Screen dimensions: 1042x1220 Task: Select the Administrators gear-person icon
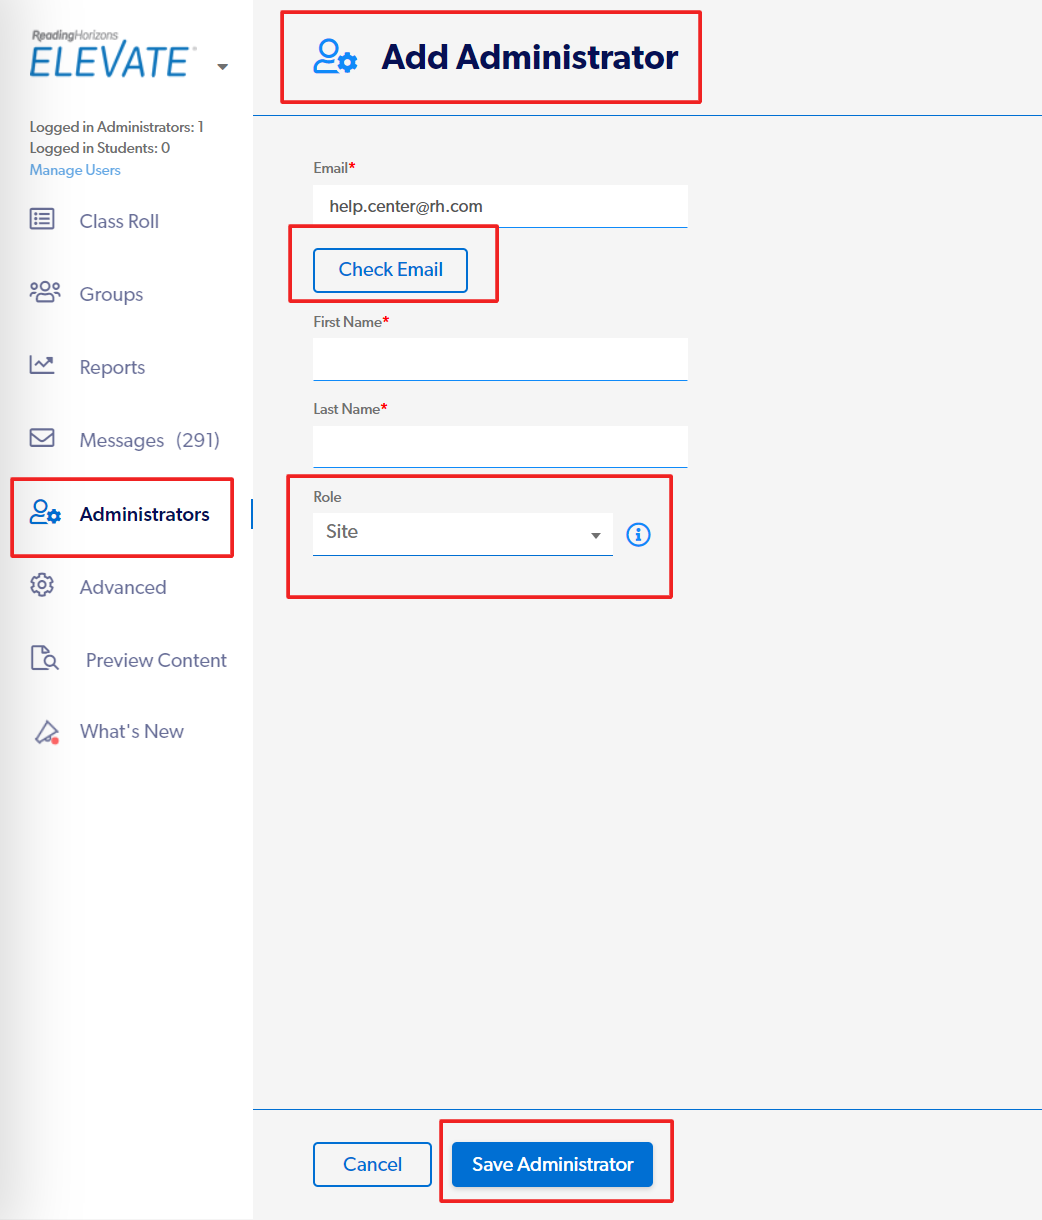click(42, 513)
